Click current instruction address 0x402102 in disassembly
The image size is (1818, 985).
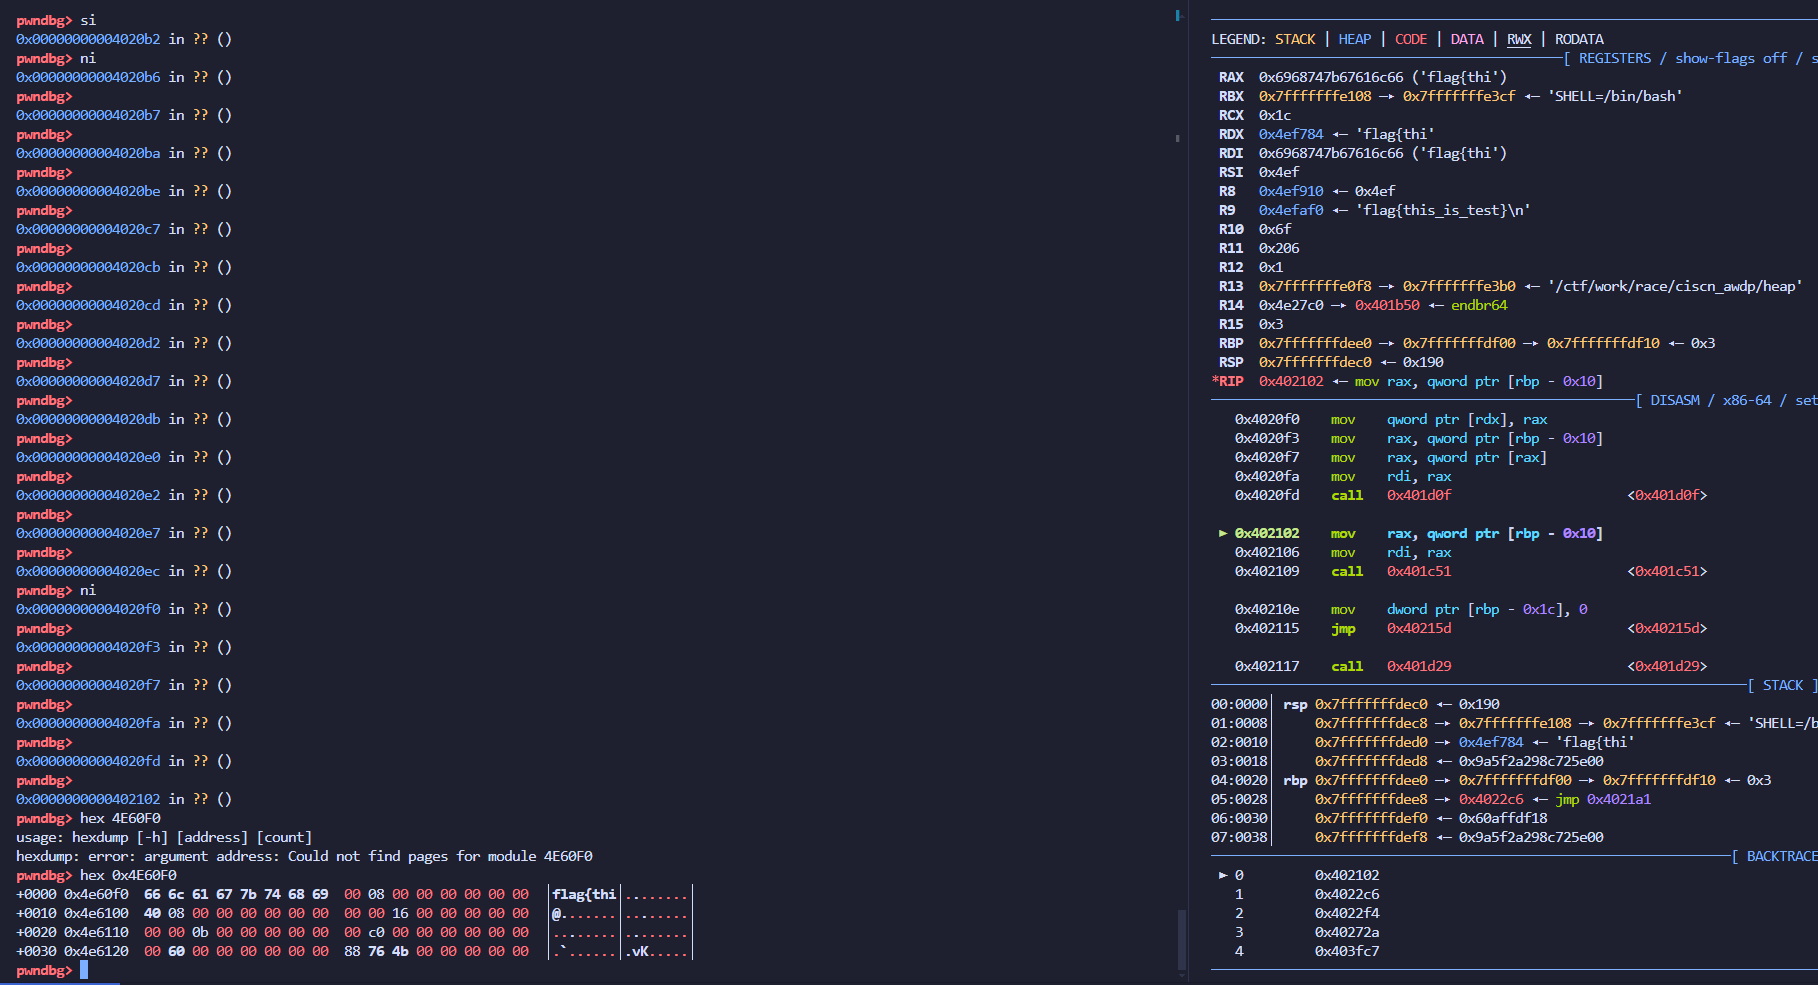pyautogui.click(x=1267, y=533)
